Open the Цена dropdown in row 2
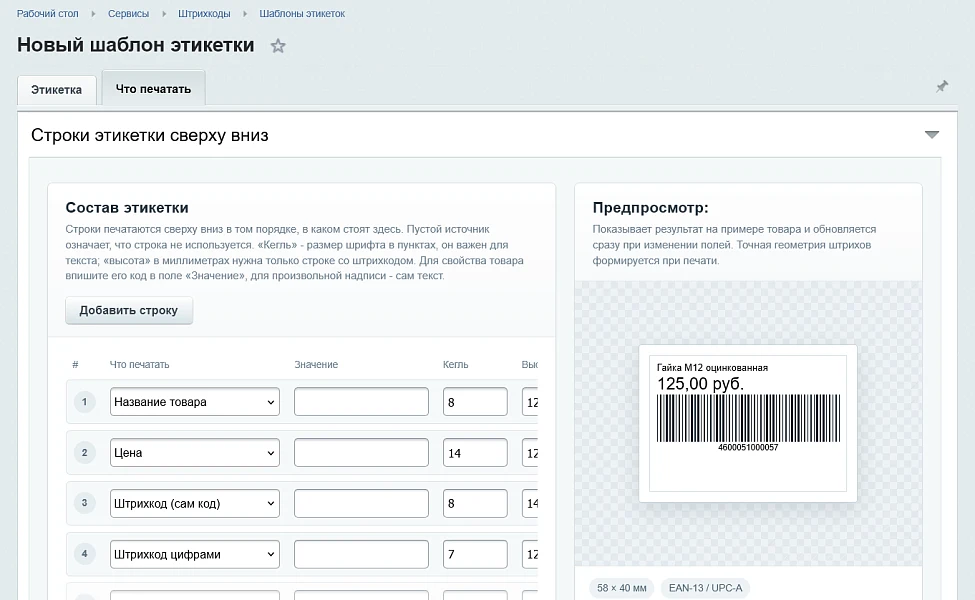Viewport: 975px width, 600px height. coord(195,453)
